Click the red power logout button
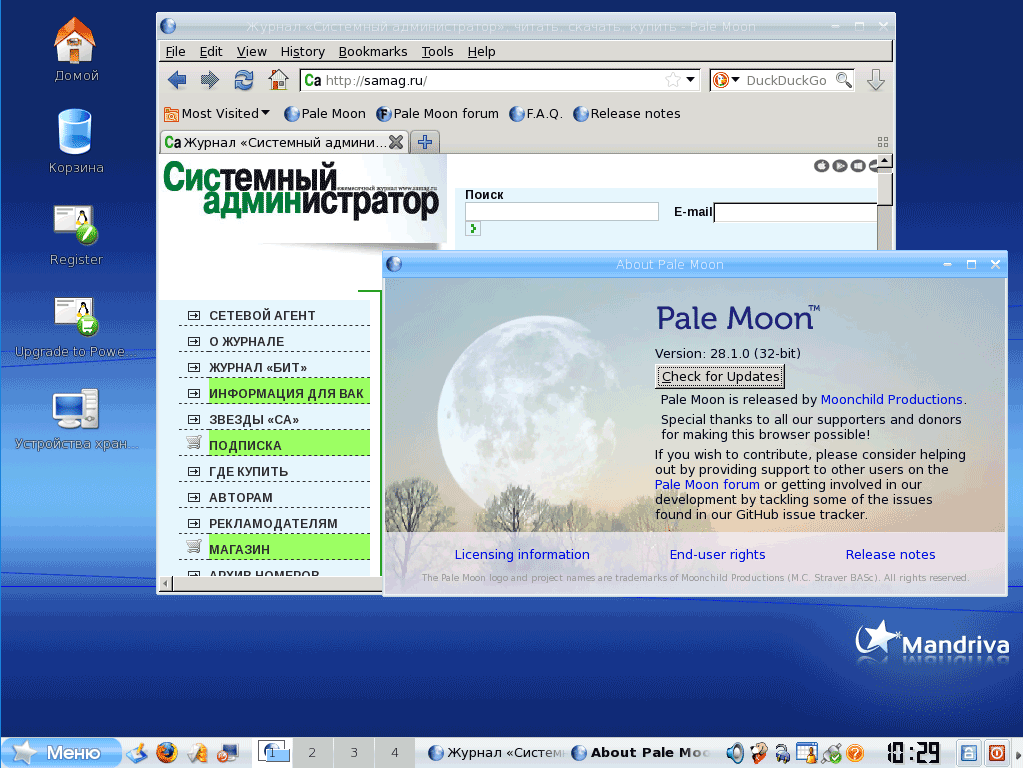Image resolution: width=1023 pixels, height=768 pixels. (x=996, y=753)
